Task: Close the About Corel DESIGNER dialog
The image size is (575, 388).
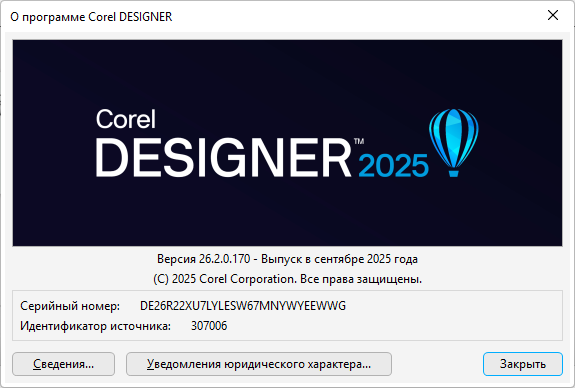Action: [x=553, y=15]
